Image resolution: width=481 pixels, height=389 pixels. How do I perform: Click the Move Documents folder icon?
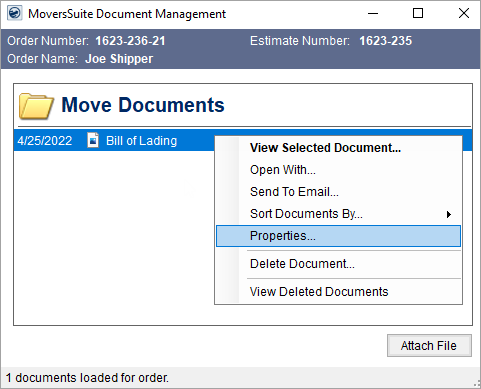pyautogui.click(x=36, y=106)
